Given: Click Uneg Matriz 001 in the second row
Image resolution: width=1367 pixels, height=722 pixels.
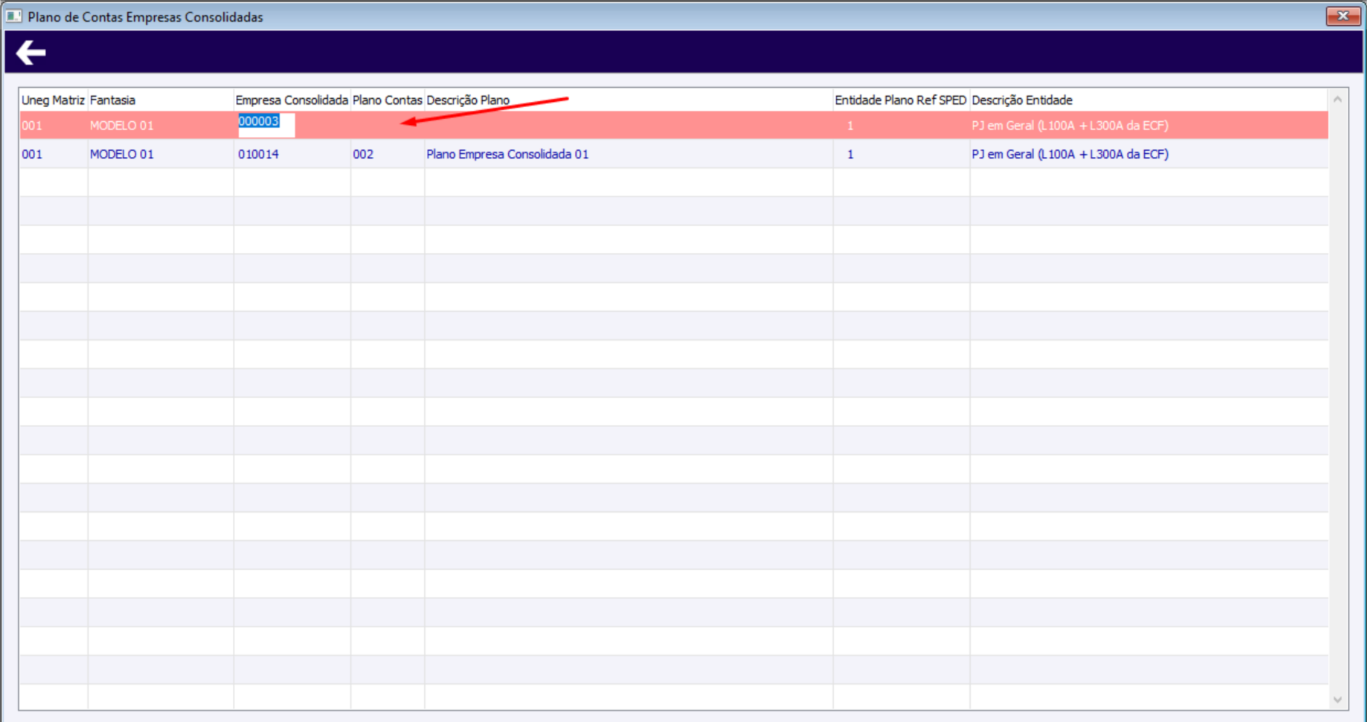Looking at the screenshot, I should [32, 155].
